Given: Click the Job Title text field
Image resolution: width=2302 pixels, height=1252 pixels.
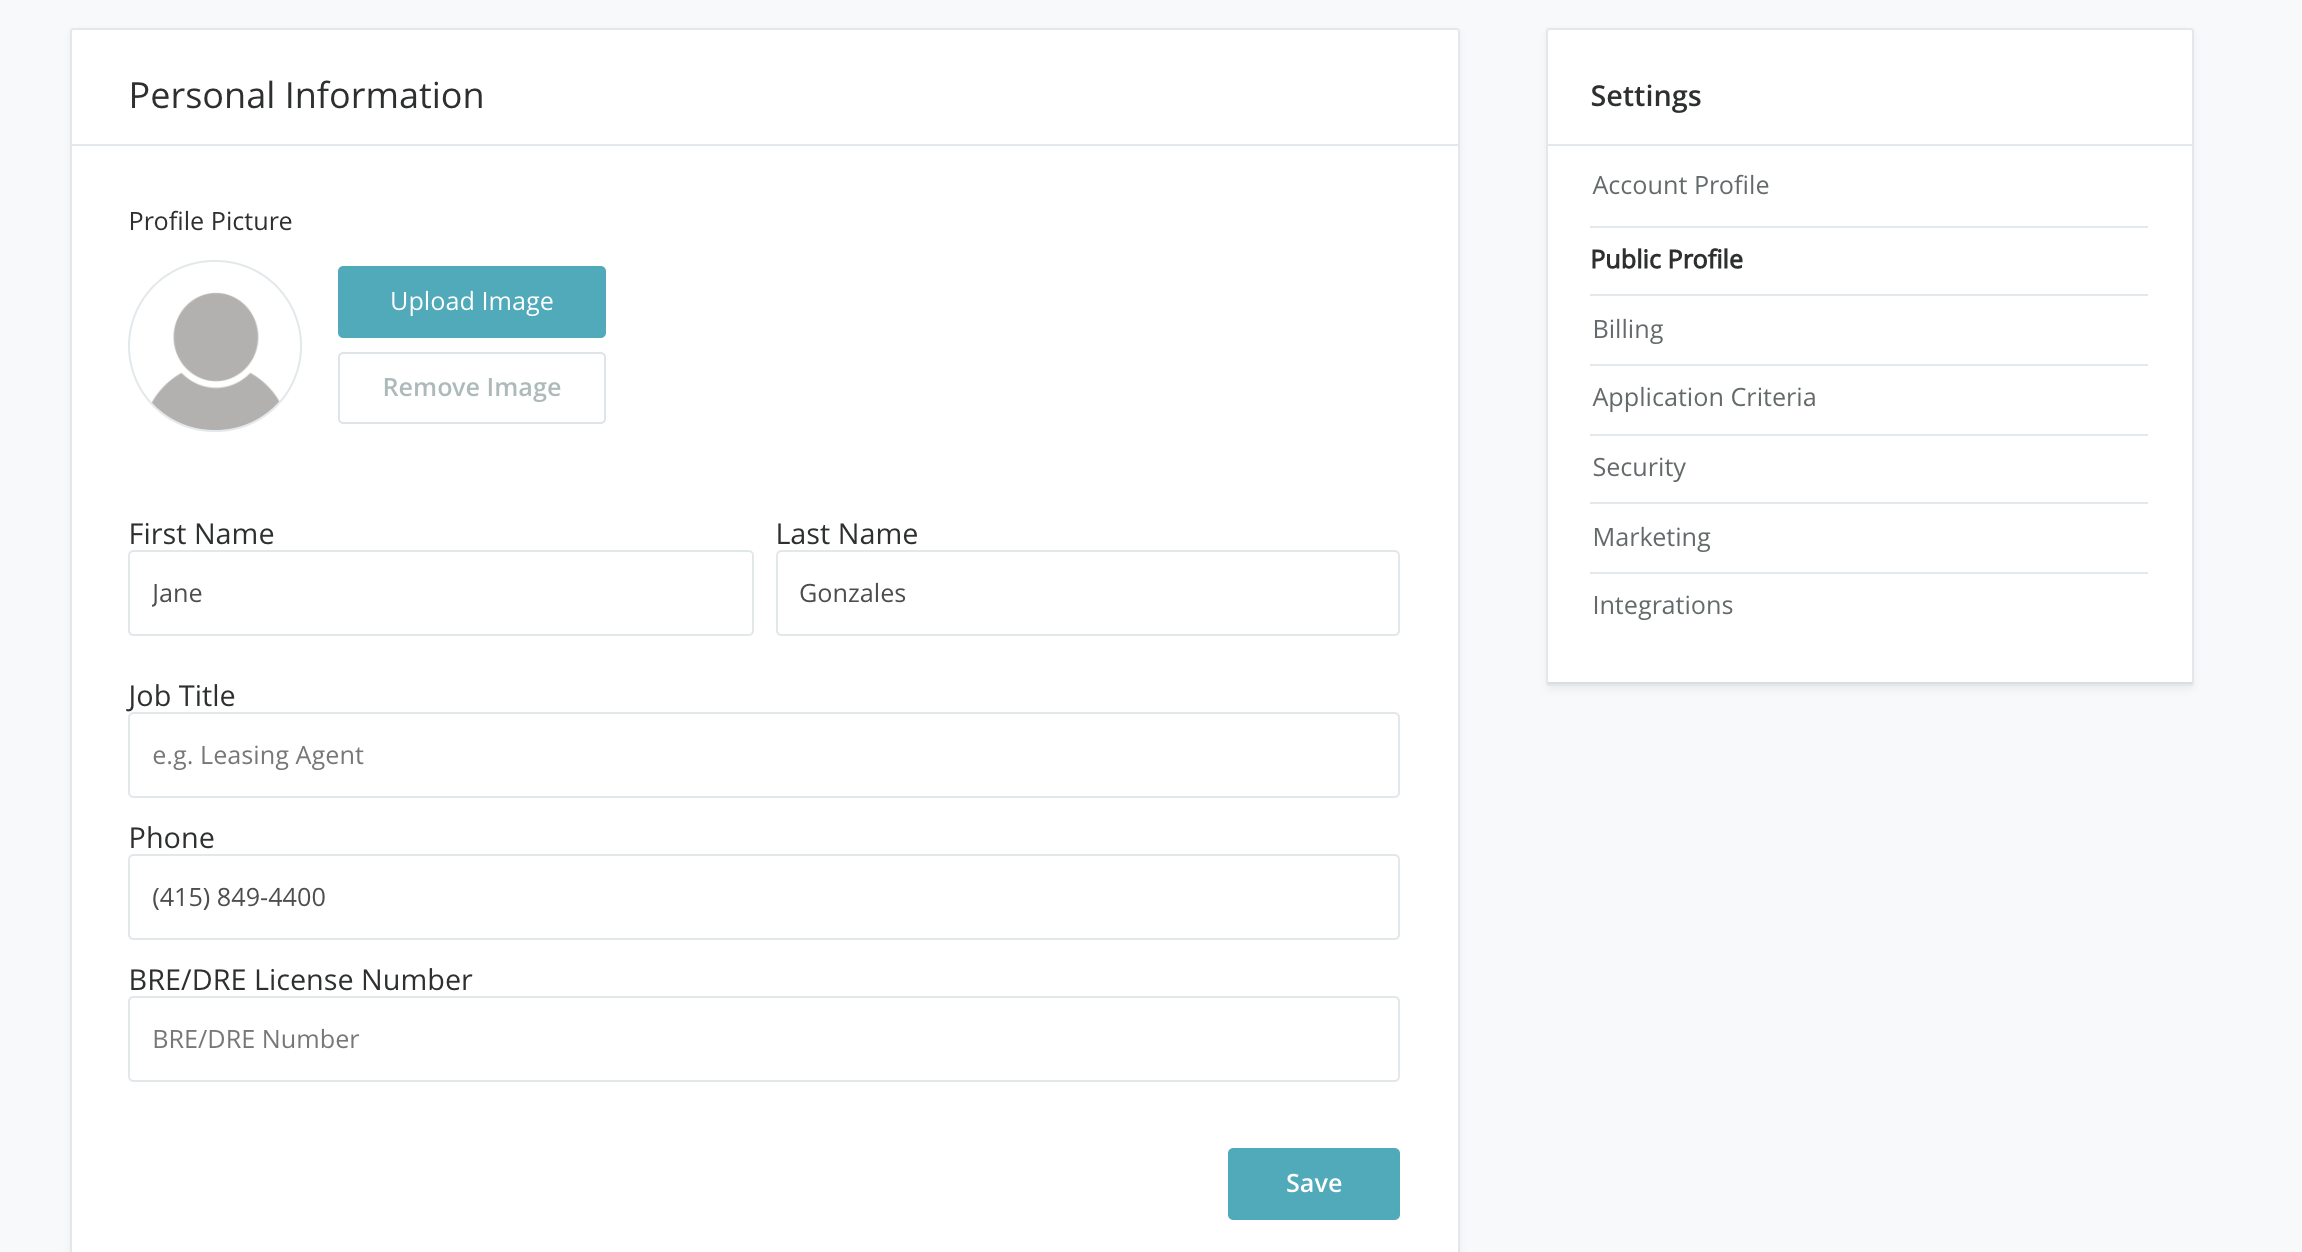Looking at the screenshot, I should 763,755.
